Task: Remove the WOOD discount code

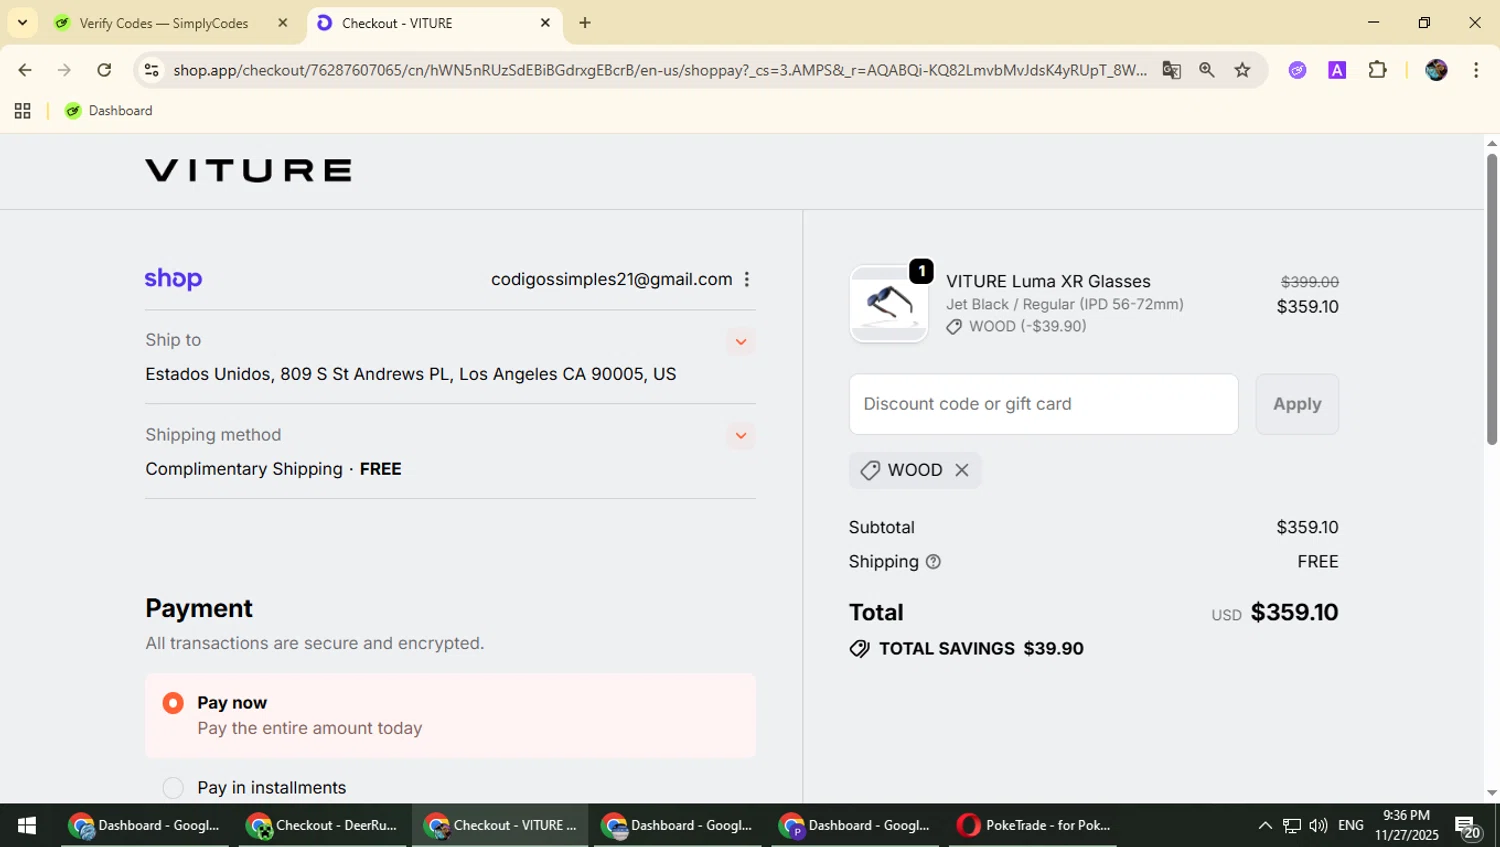Action: [962, 470]
